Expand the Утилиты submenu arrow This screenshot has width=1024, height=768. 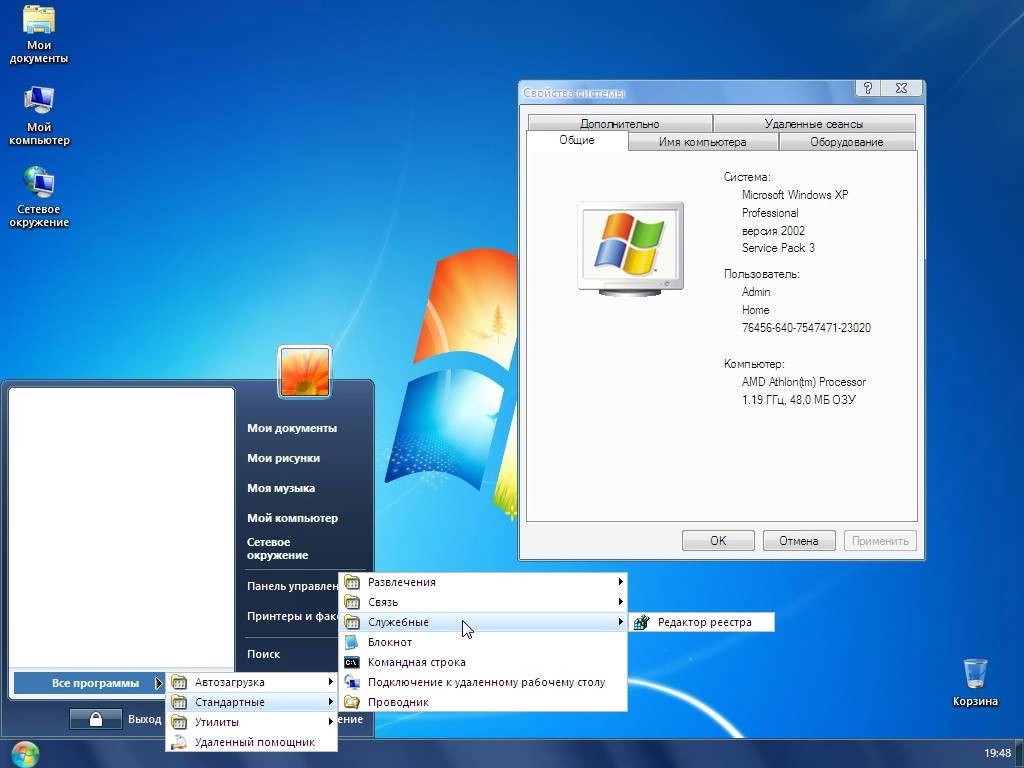click(x=330, y=722)
